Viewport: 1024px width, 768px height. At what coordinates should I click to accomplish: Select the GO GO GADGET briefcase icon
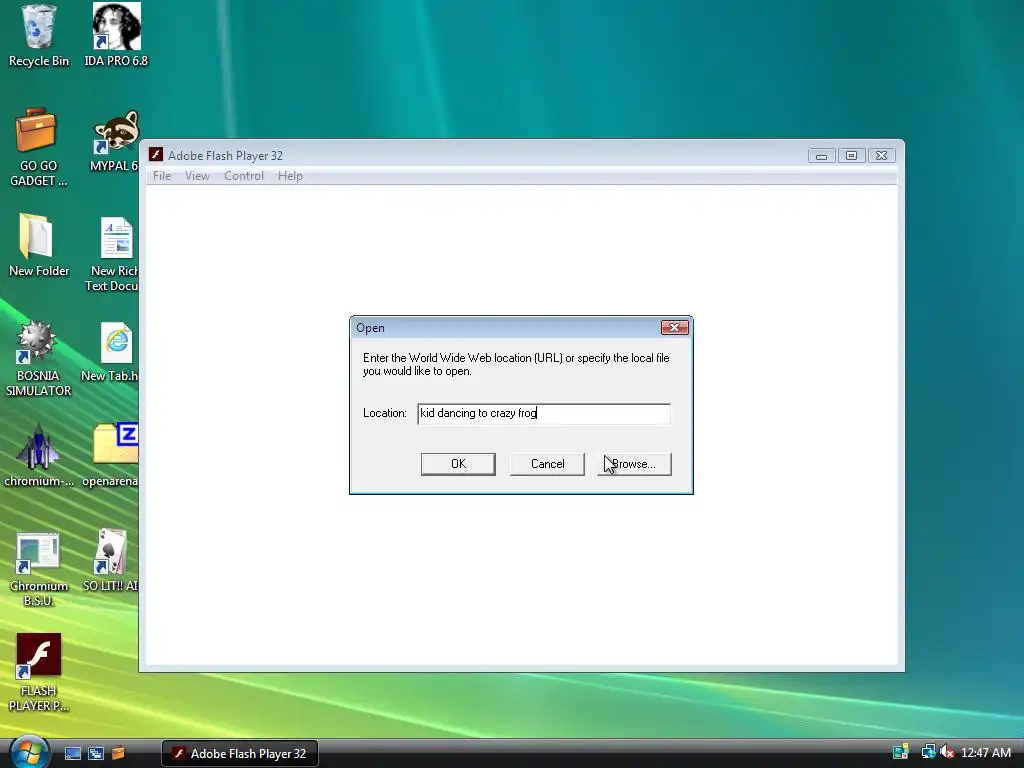pyautogui.click(x=37, y=130)
